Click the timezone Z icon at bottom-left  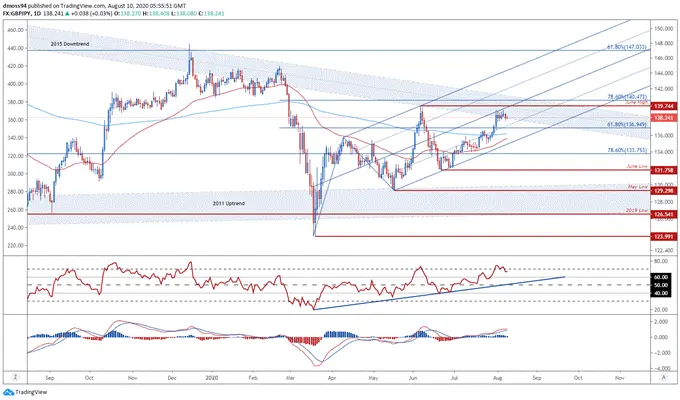pos(15,377)
